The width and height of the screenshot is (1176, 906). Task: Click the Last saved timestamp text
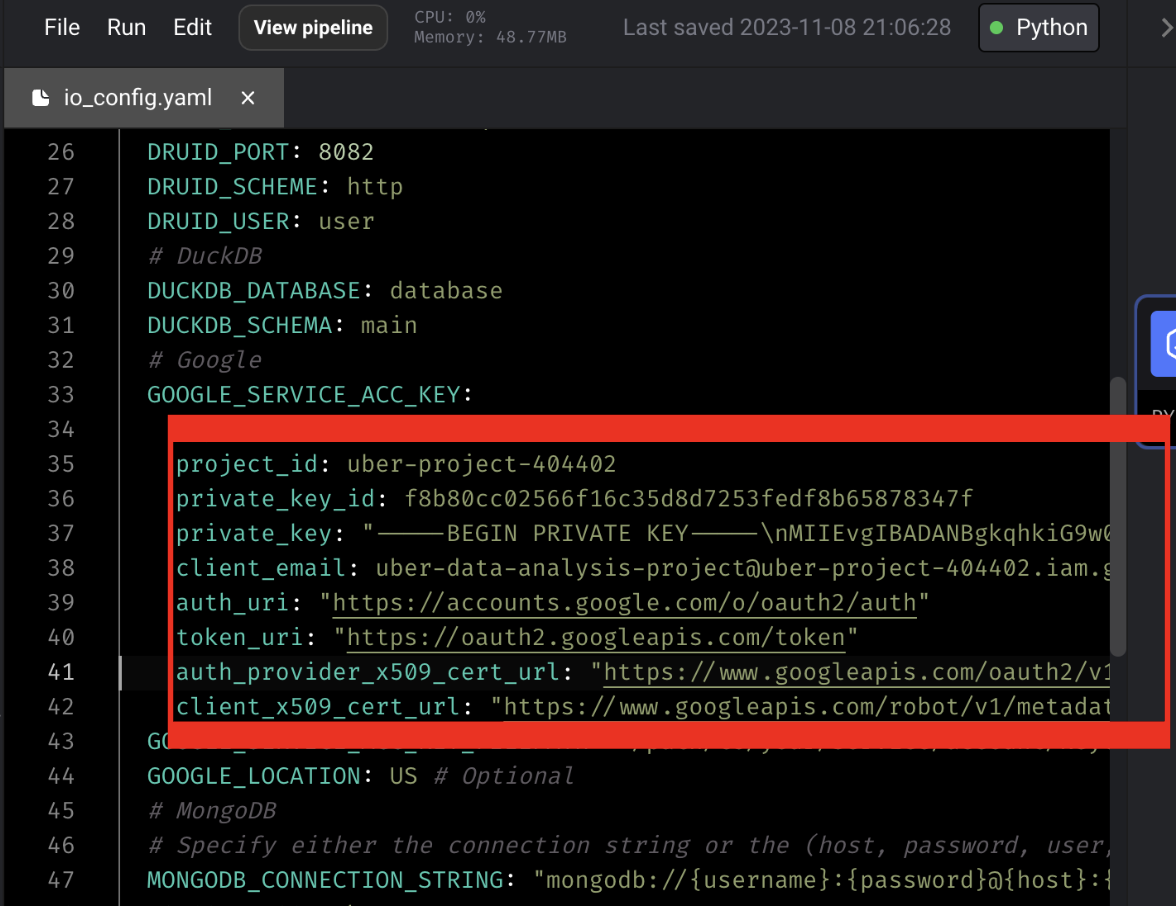(x=786, y=28)
